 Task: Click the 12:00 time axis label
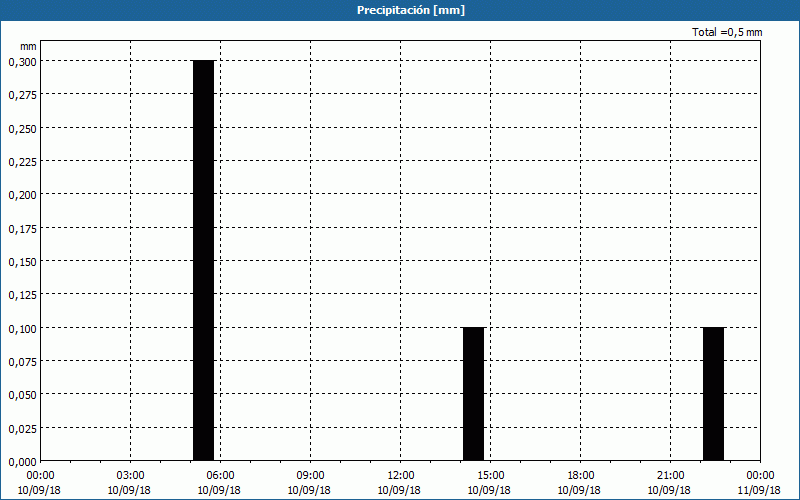coord(400,476)
